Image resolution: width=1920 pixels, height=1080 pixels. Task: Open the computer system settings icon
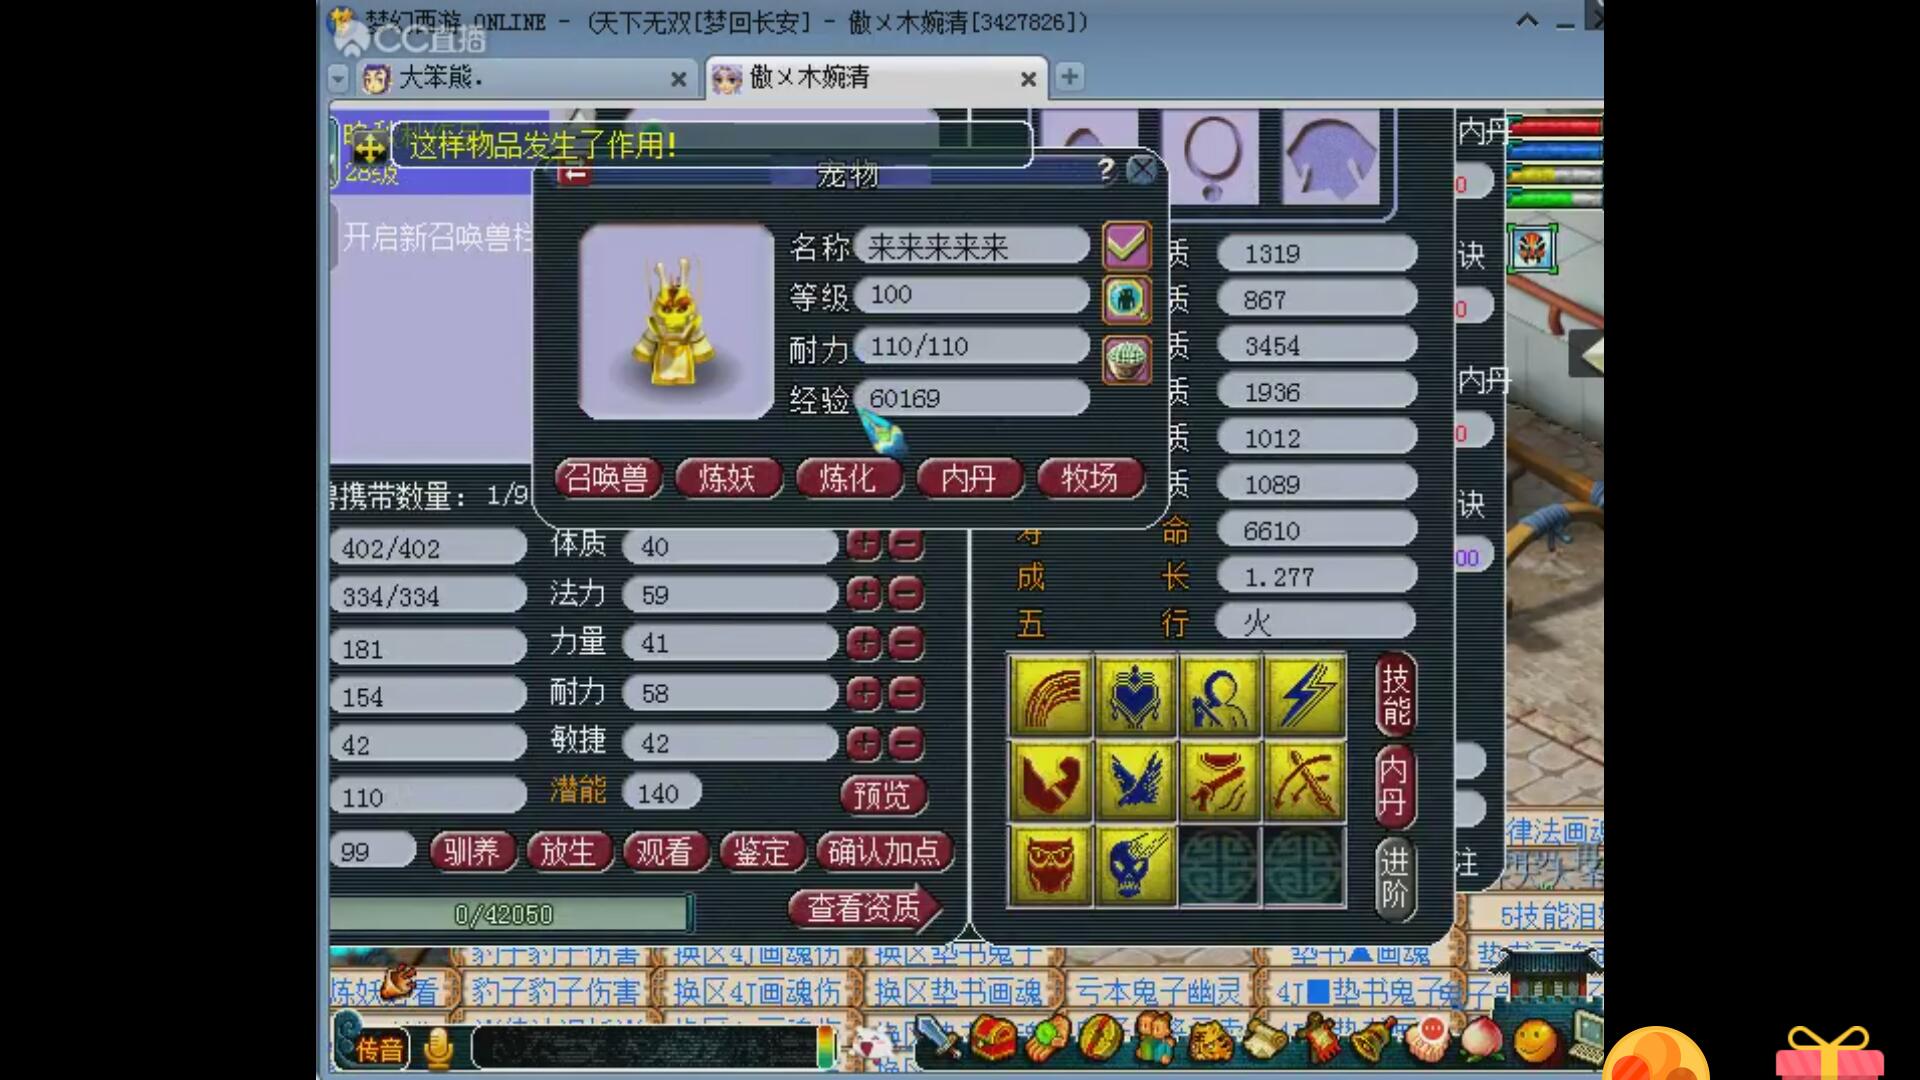click(x=1586, y=1038)
